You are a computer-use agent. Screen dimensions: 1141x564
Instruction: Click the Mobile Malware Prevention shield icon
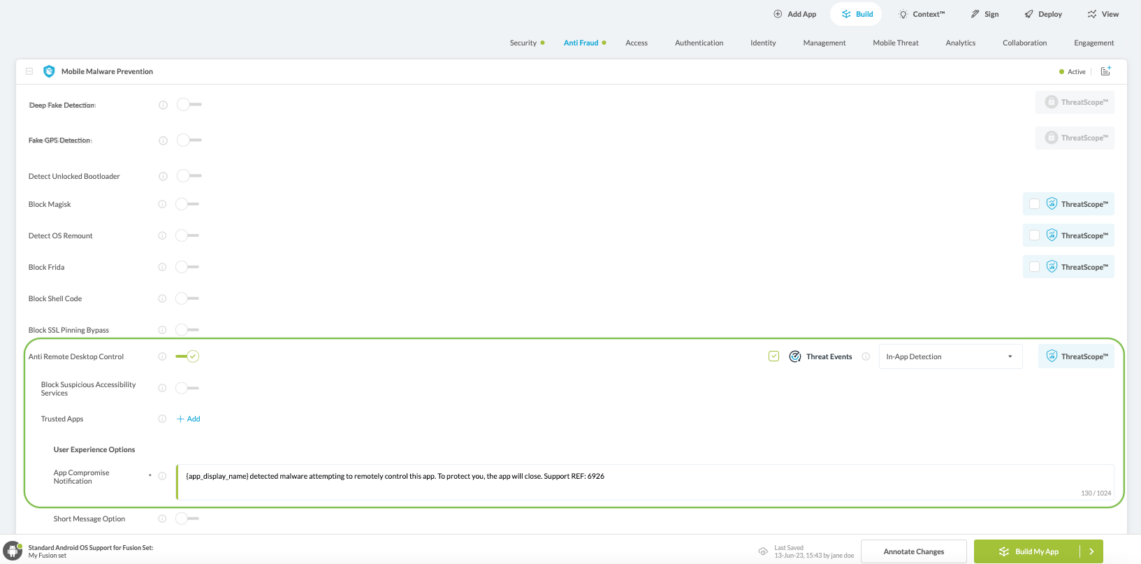click(49, 71)
